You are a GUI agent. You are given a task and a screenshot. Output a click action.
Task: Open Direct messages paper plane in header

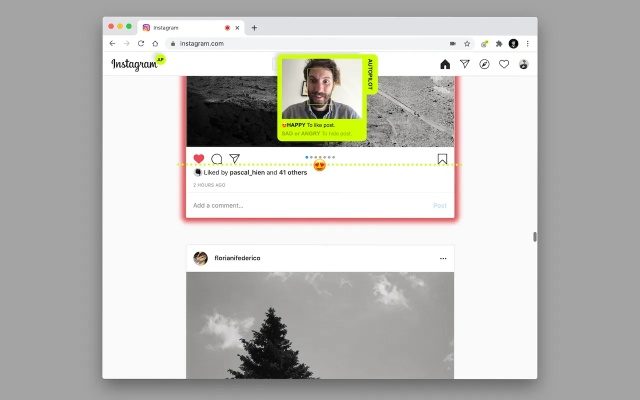pyautogui.click(x=465, y=64)
